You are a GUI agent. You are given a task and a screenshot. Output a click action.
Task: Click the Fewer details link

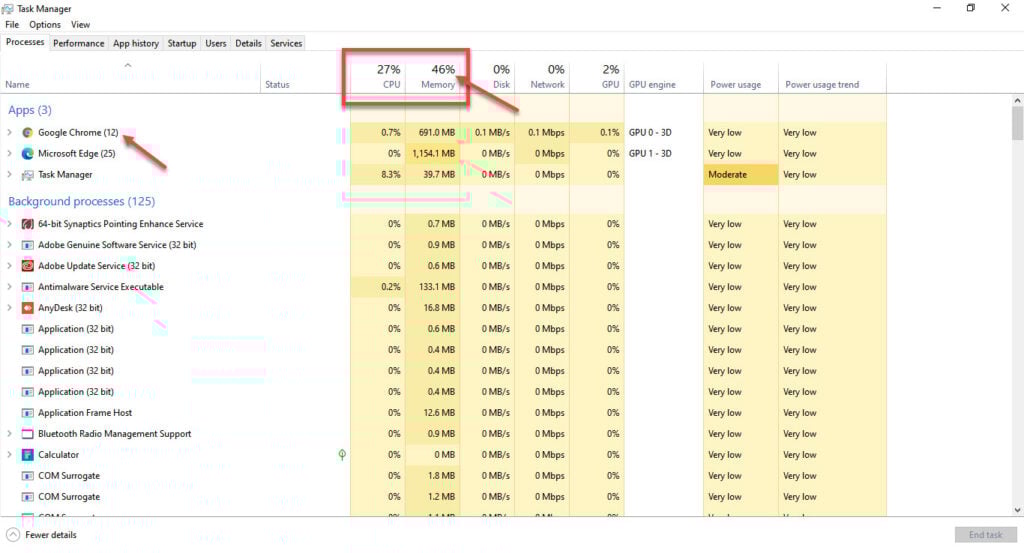click(x=51, y=535)
